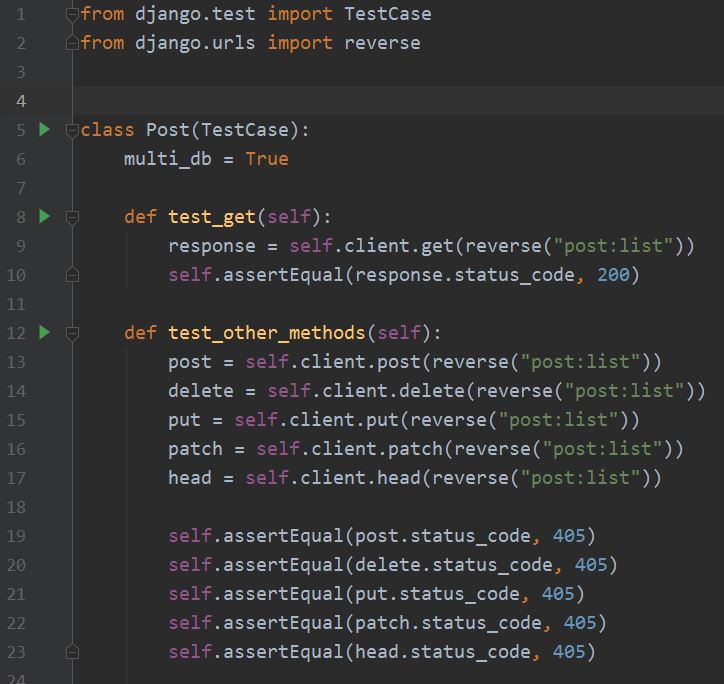Image resolution: width=724 pixels, height=684 pixels.
Task: Click the run arrow beside test_get
Action: click(43, 217)
